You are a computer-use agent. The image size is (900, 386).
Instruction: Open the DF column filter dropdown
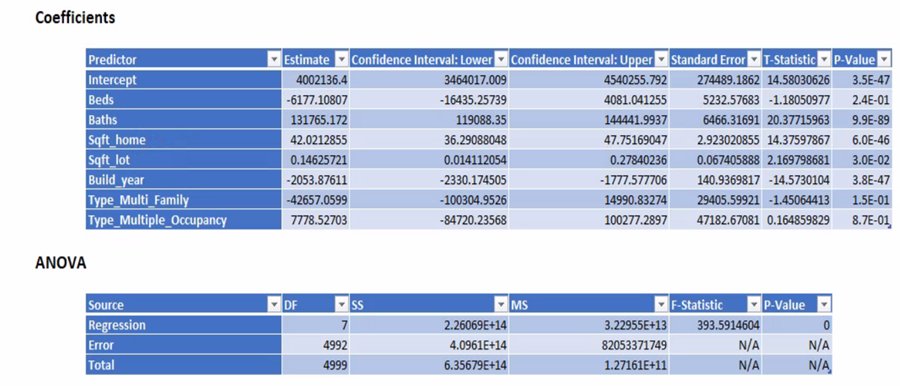click(x=341, y=306)
